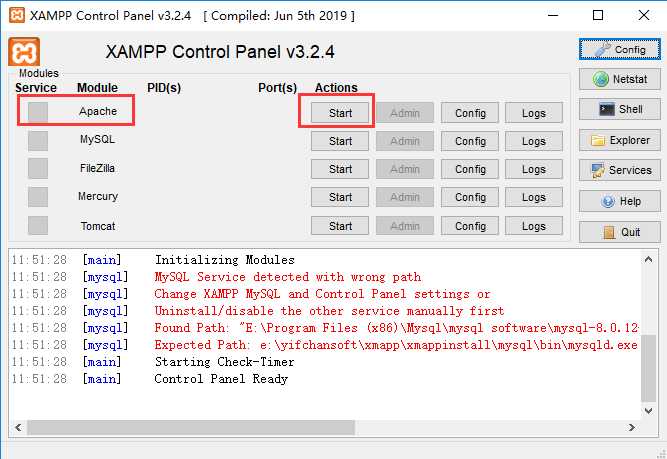Start the MySQL module
This screenshot has width=667, height=459.
(340, 141)
